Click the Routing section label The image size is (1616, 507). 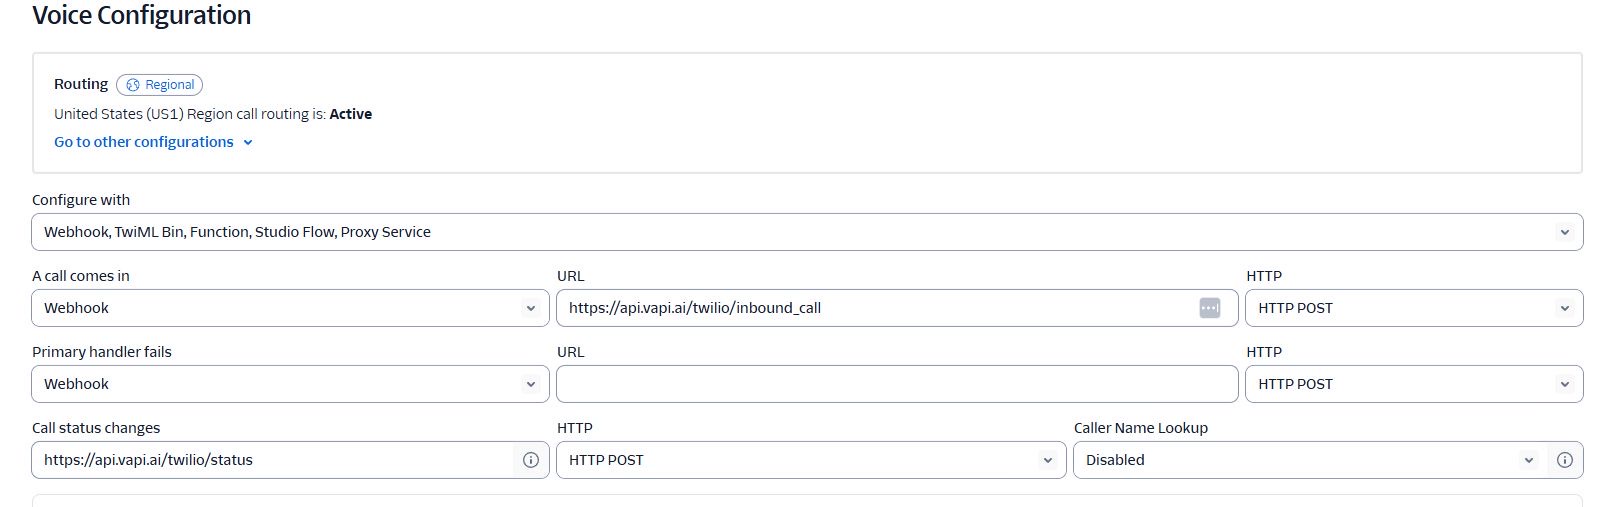[81, 84]
